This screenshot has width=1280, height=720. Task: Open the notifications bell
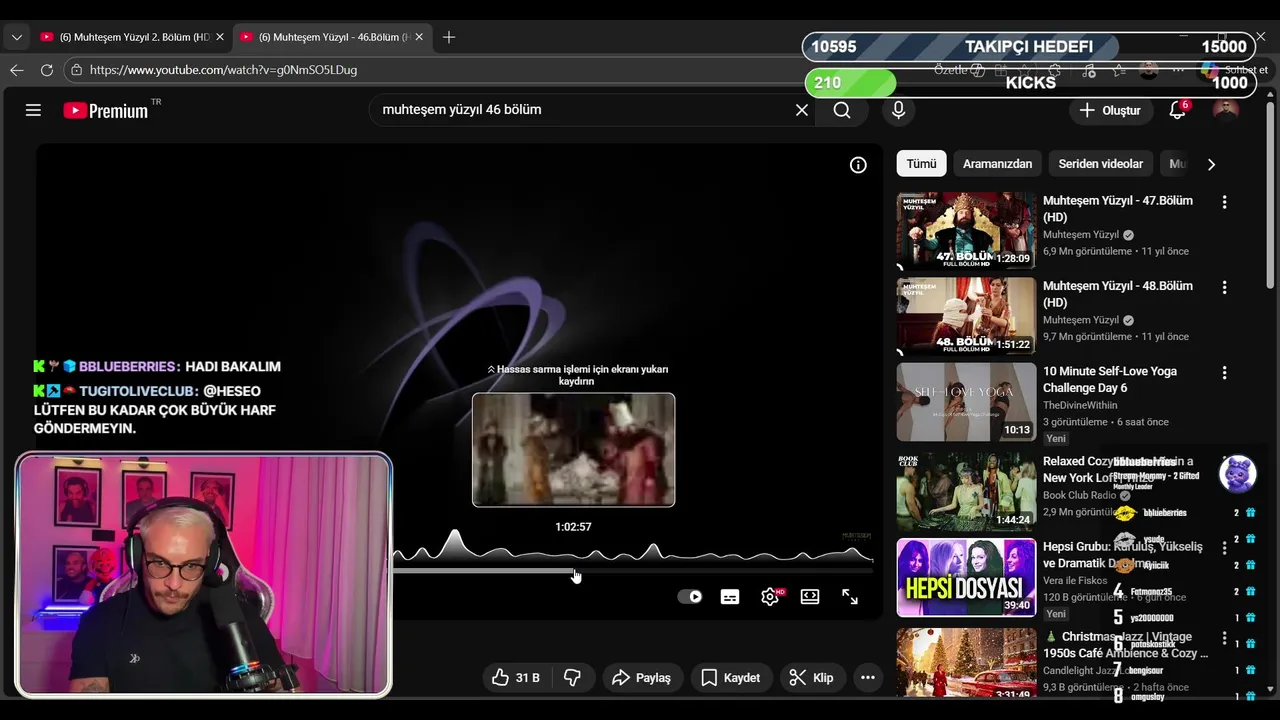[1178, 110]
